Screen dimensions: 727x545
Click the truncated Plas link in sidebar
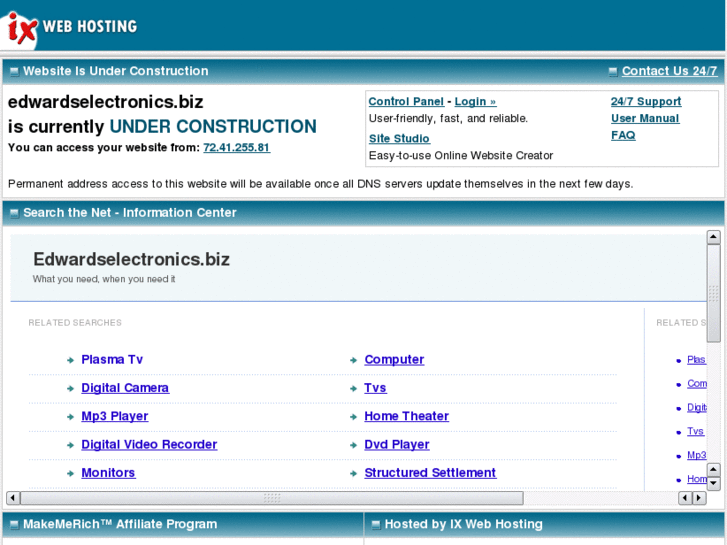tap(696, 360)
